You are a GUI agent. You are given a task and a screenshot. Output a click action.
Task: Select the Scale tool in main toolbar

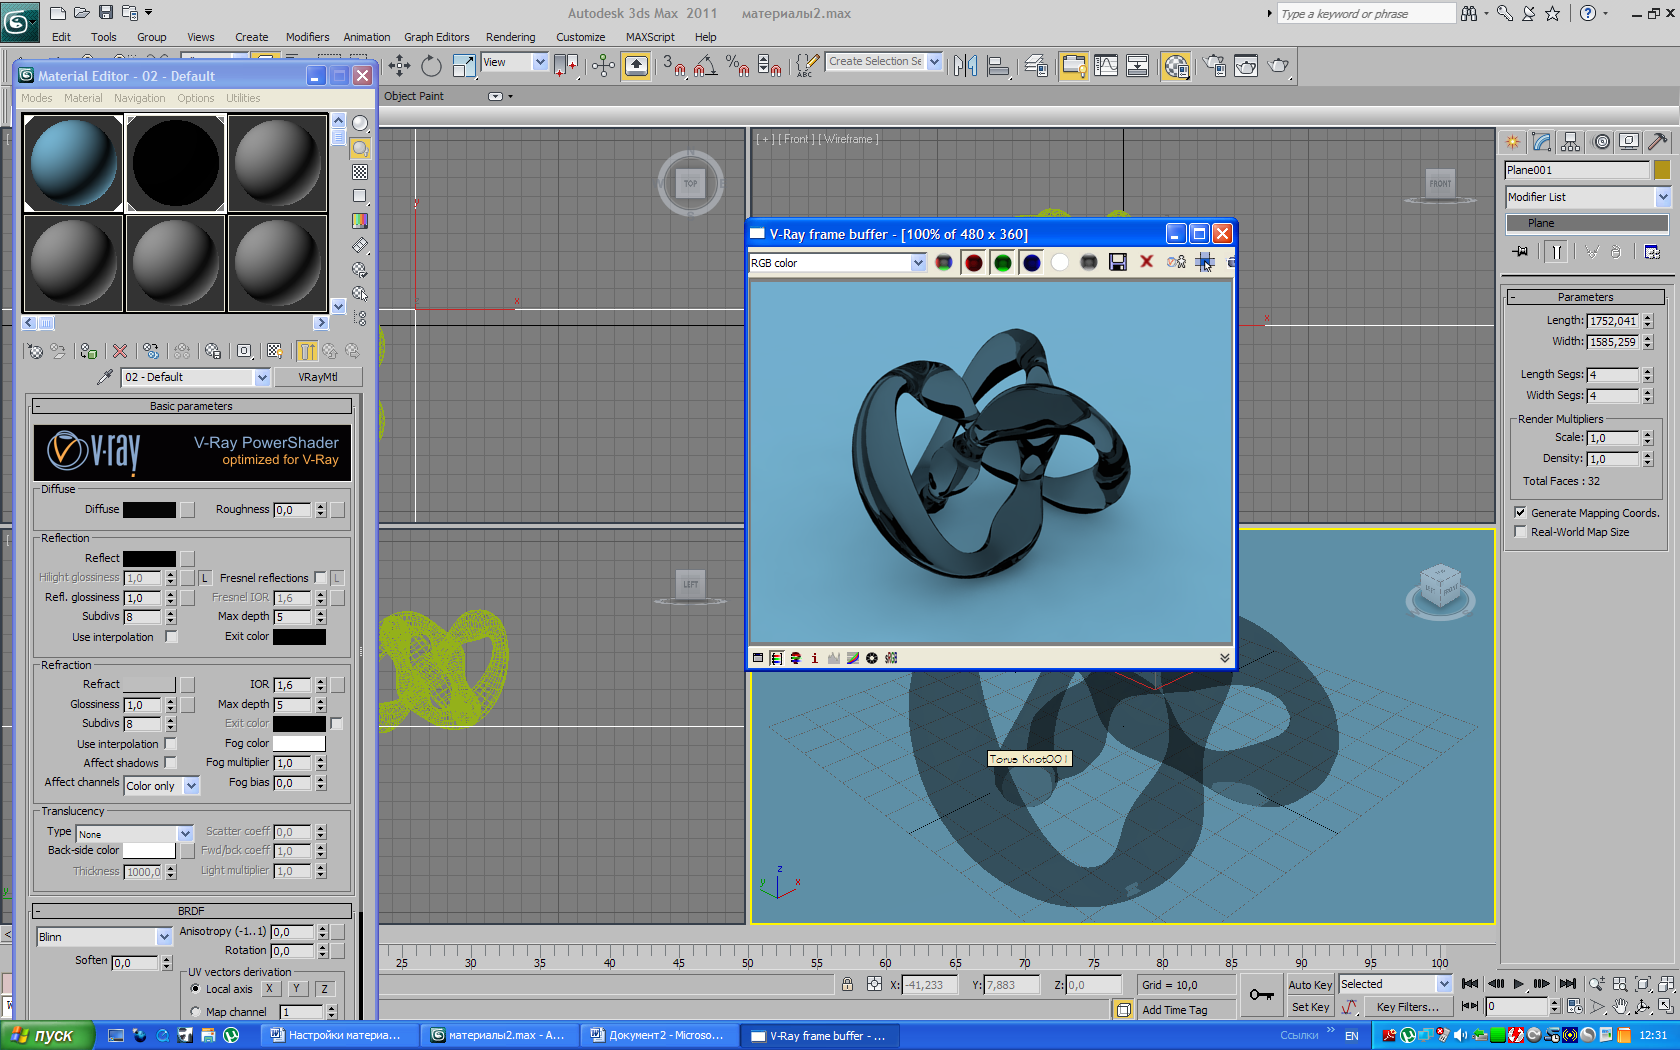click(464, 66)
